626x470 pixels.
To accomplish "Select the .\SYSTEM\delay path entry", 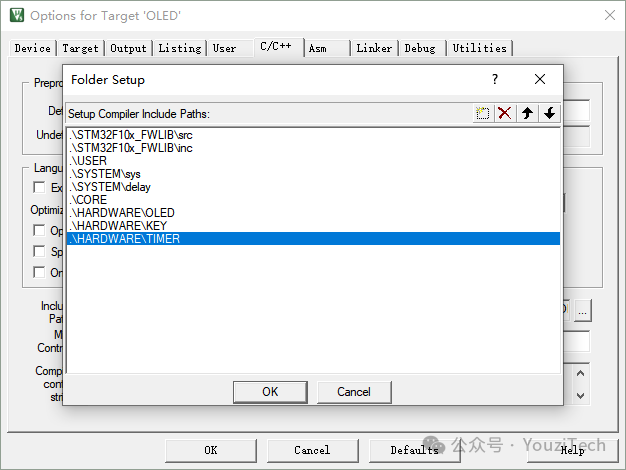I will [313, 187].
